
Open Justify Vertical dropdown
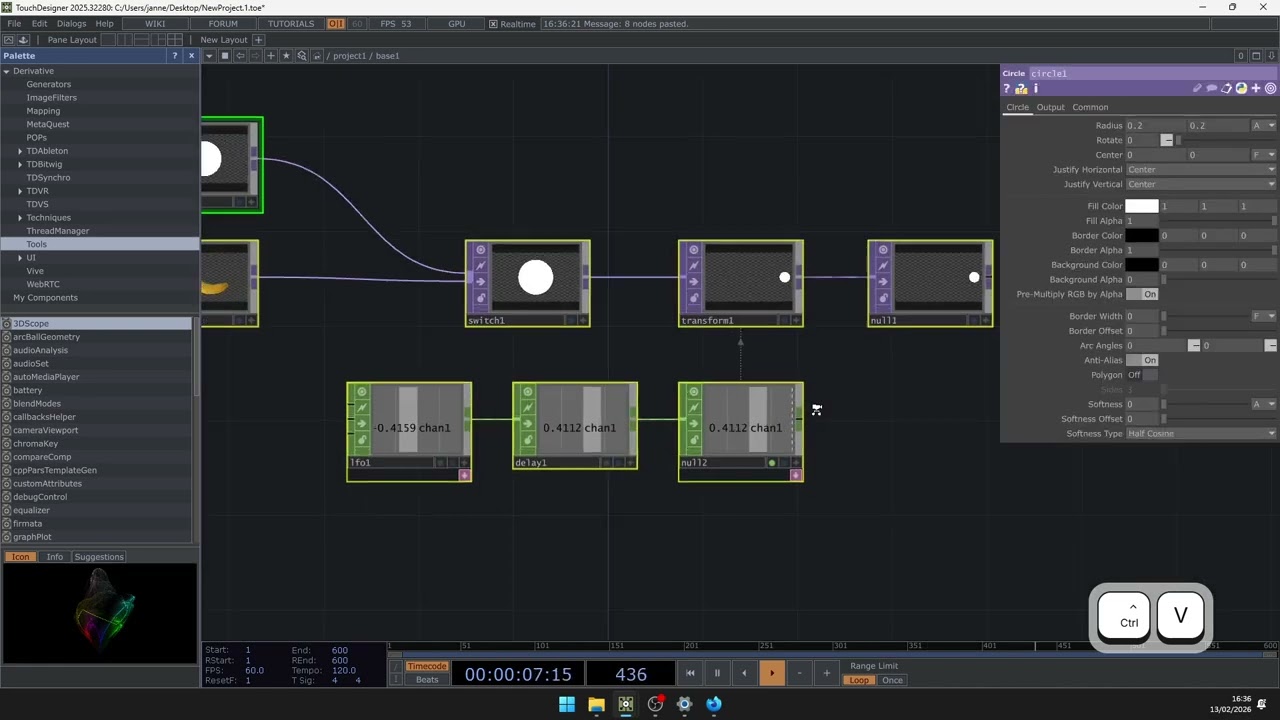pos(1201,184)
